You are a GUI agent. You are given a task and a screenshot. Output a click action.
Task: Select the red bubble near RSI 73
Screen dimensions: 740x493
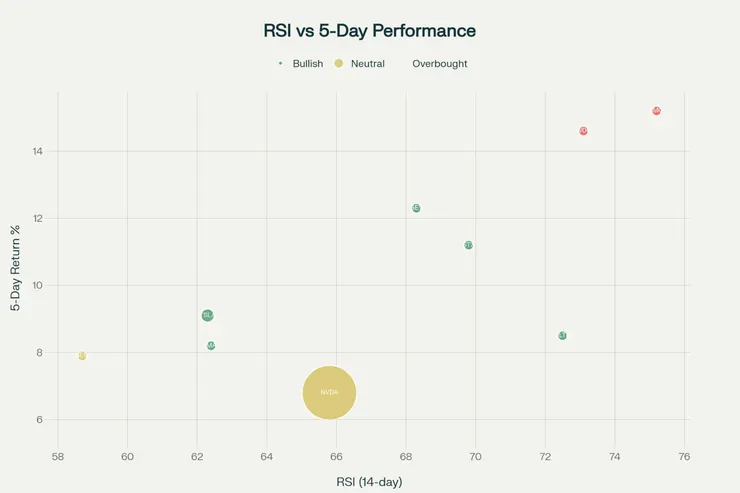(x=583, y=131)
